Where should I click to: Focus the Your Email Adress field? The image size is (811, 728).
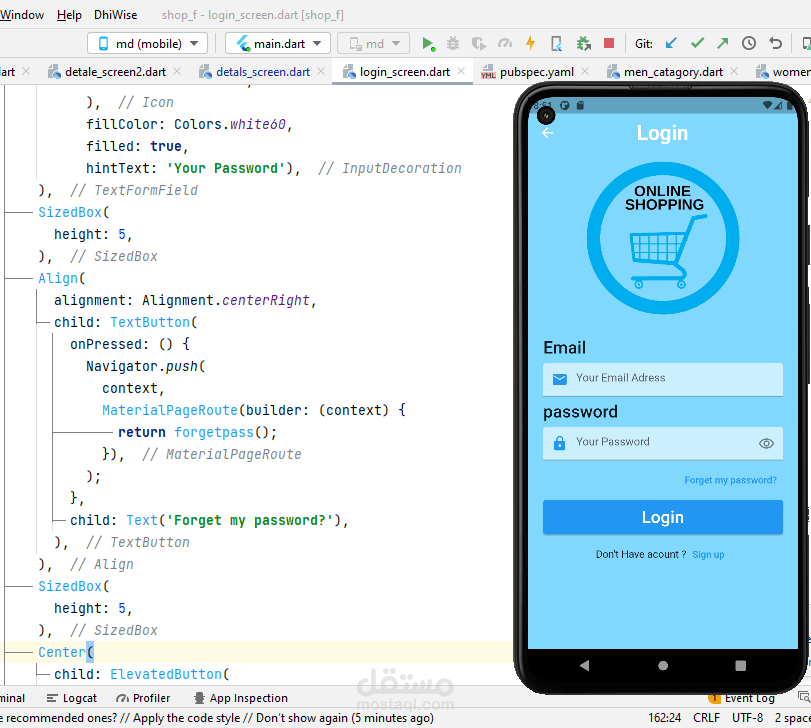[x=663, y=379]
